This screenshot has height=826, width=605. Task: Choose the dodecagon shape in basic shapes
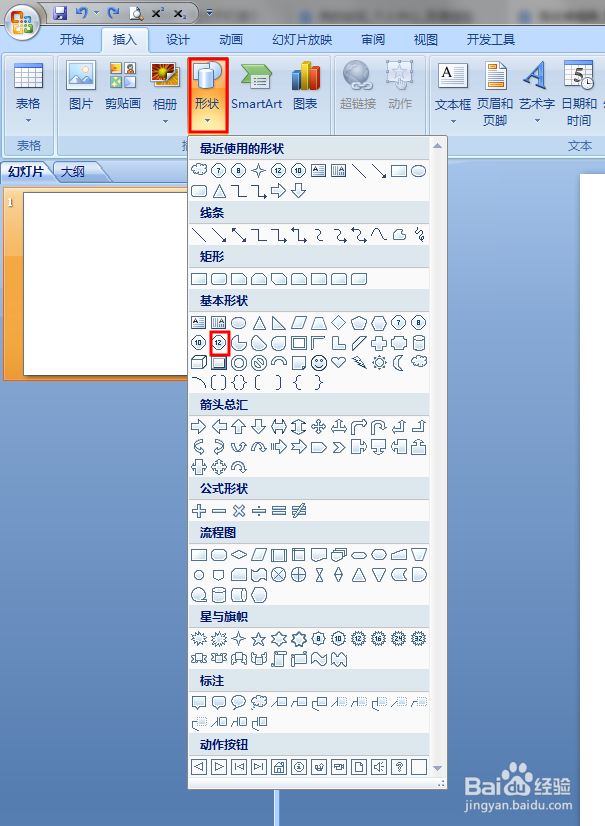tap(219, 343)
